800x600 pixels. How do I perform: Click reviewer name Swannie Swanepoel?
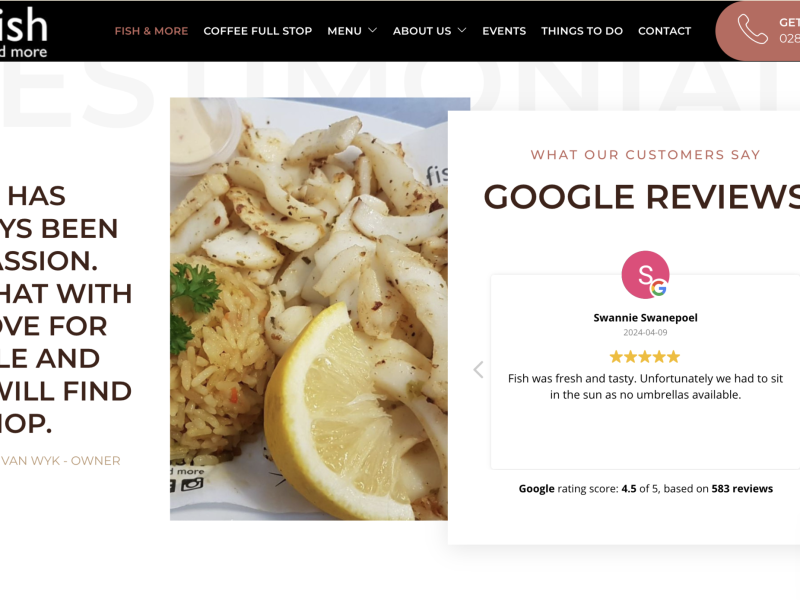pyautogui.click(x=645, y=318)
